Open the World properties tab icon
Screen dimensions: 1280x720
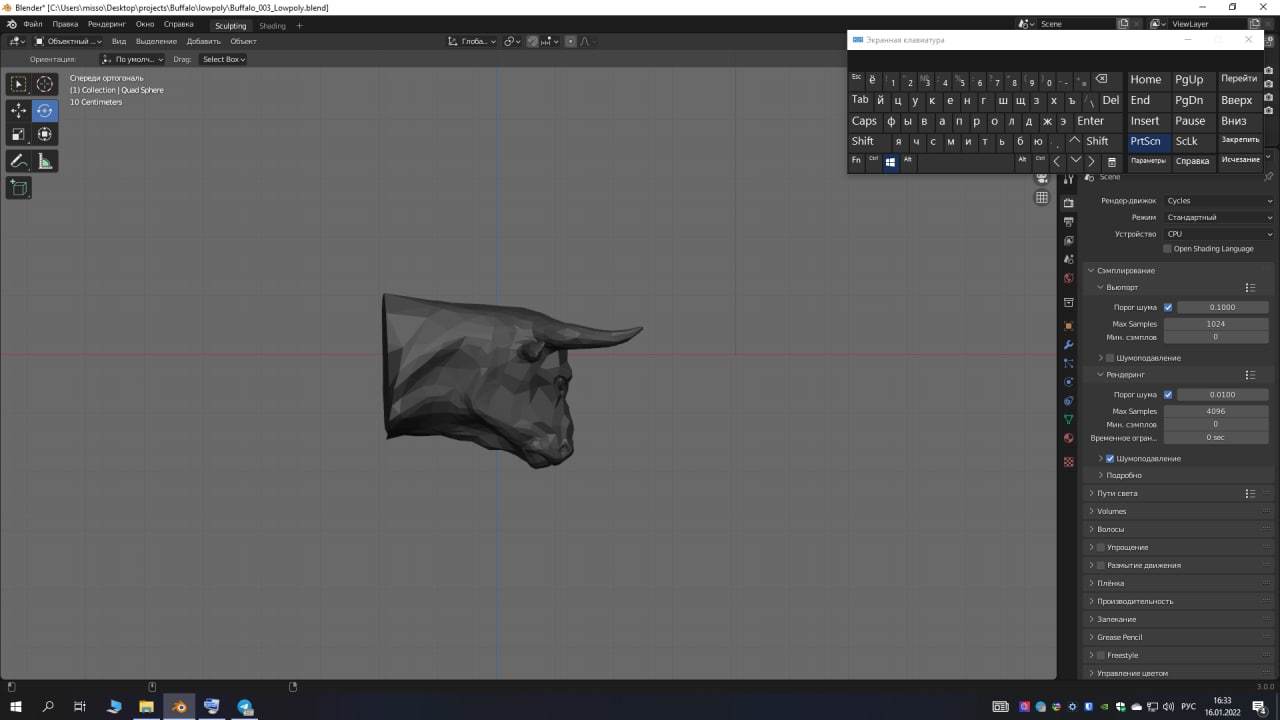[1069, 279]
